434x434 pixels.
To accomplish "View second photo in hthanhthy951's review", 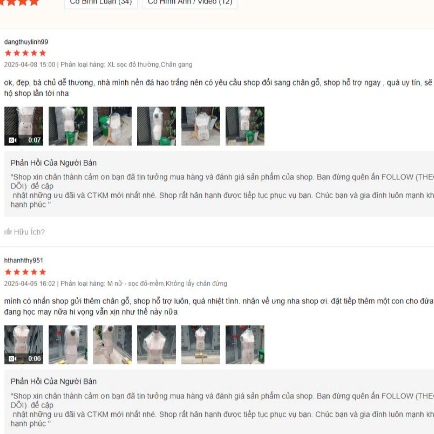I will pos(68,344).
